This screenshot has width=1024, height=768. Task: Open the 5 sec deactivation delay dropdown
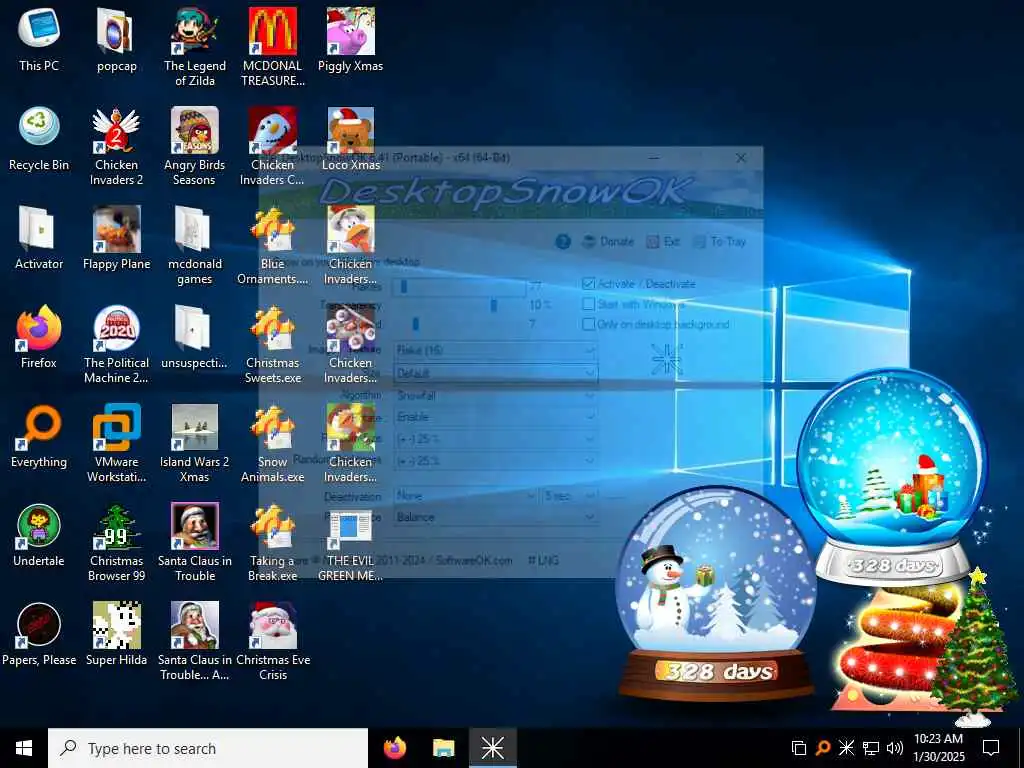[x=569, y=496]
